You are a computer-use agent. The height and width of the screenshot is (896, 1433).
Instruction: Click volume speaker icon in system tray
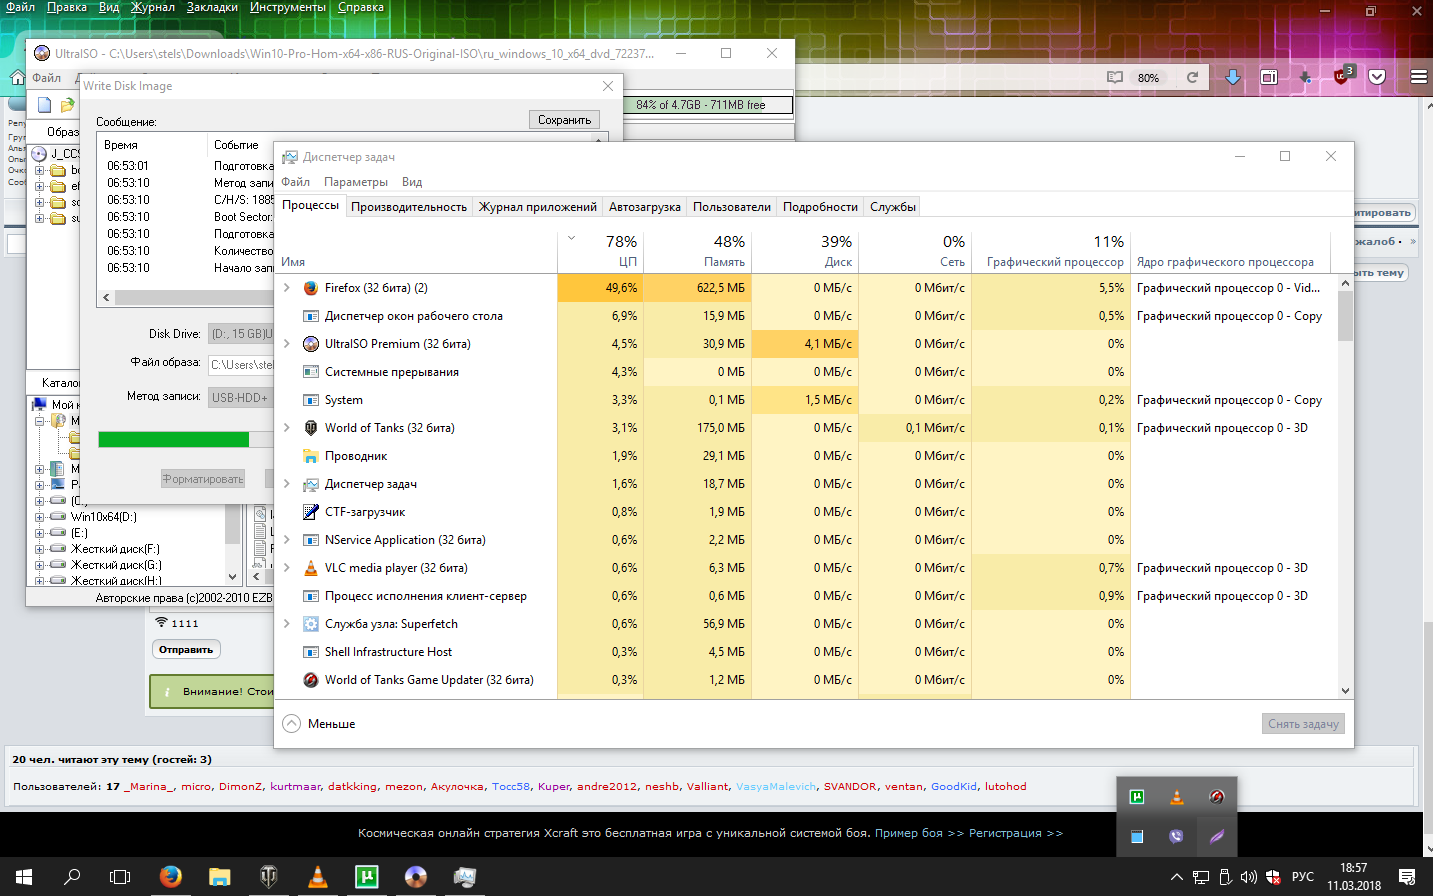coord(1248,877)
